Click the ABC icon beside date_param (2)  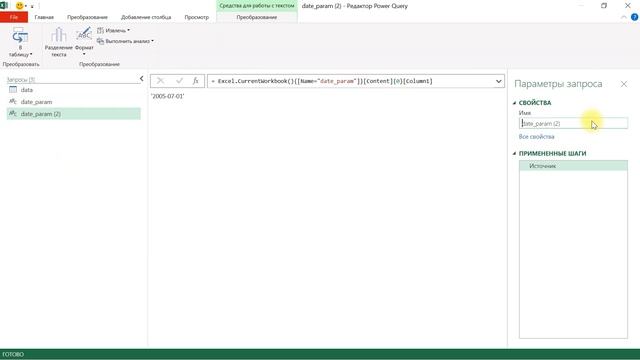click(x=13, y=113)
